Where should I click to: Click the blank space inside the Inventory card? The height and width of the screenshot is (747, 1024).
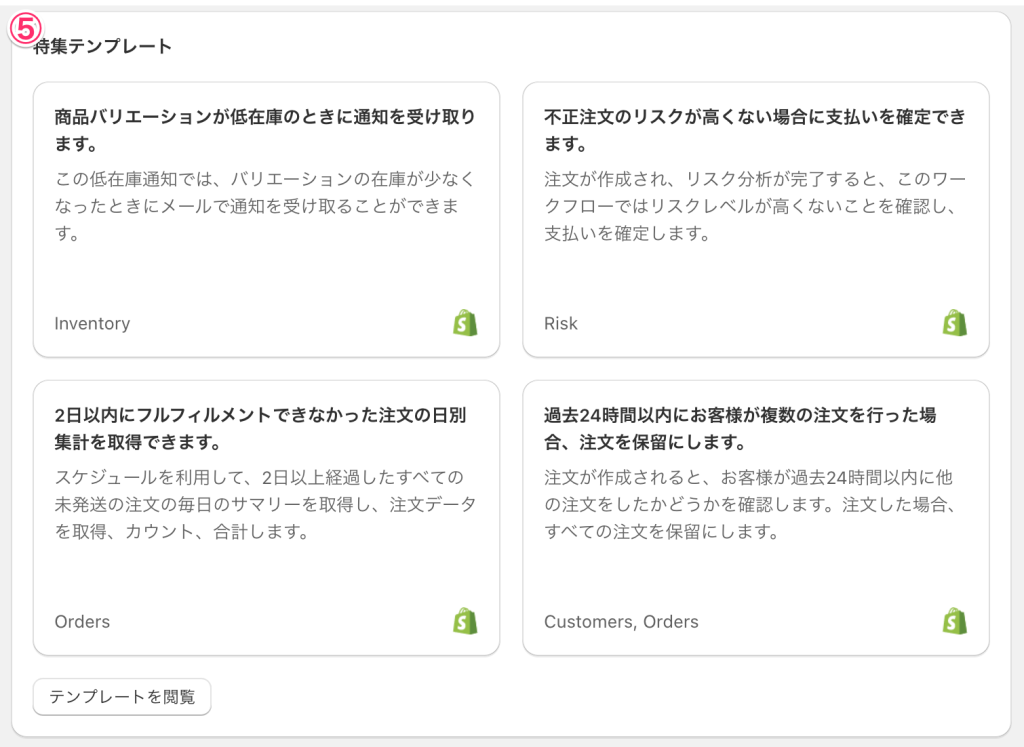click(x=265, y=275)
